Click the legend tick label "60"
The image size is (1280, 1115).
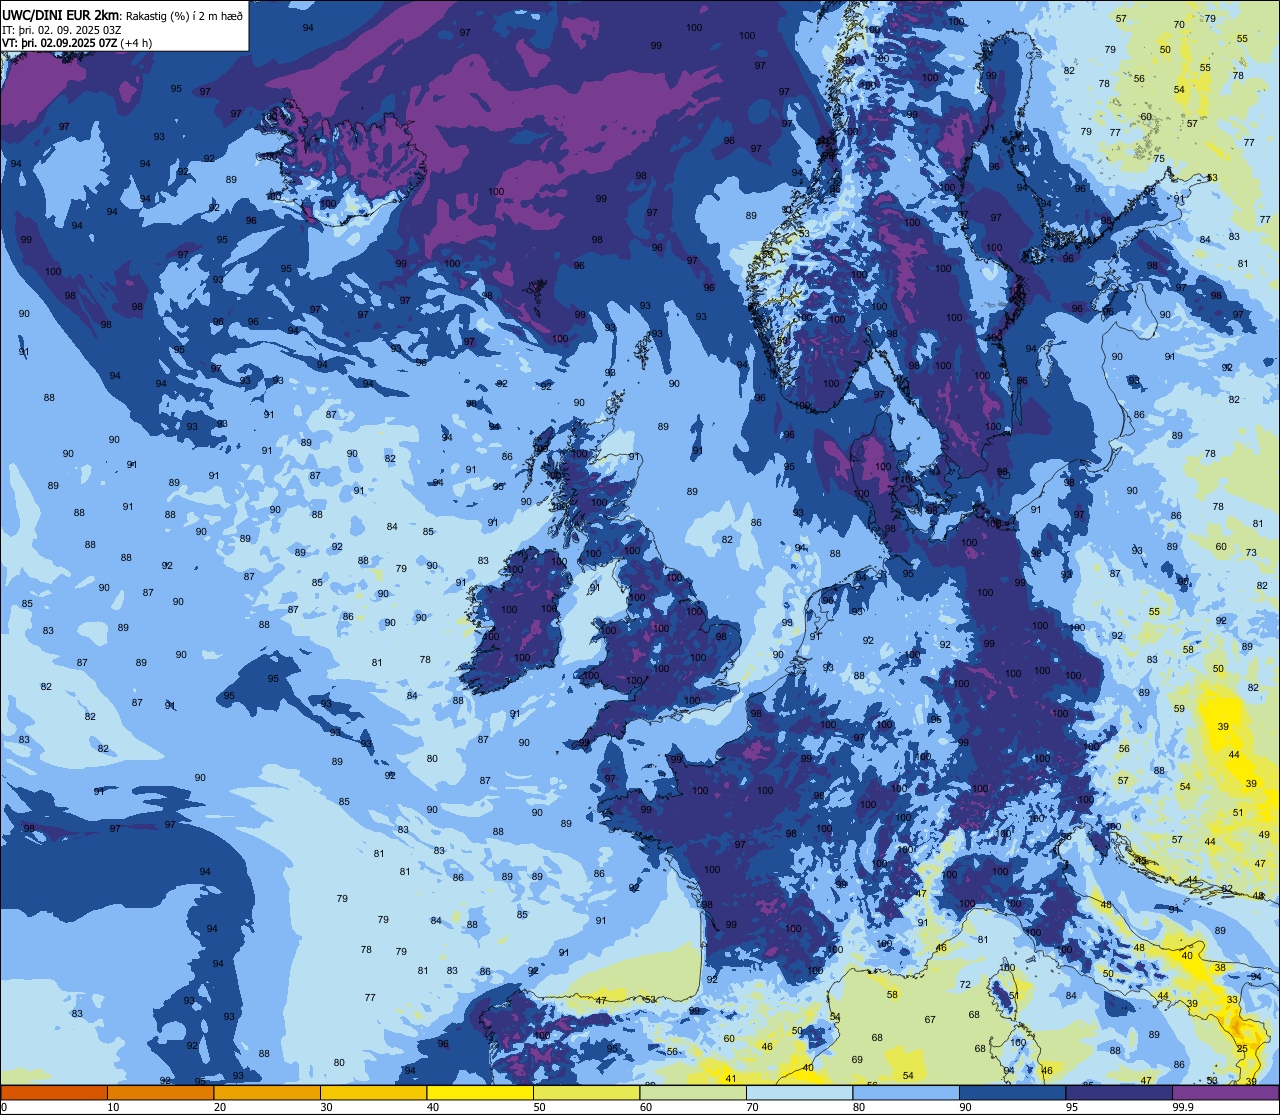click(646, 1106)
